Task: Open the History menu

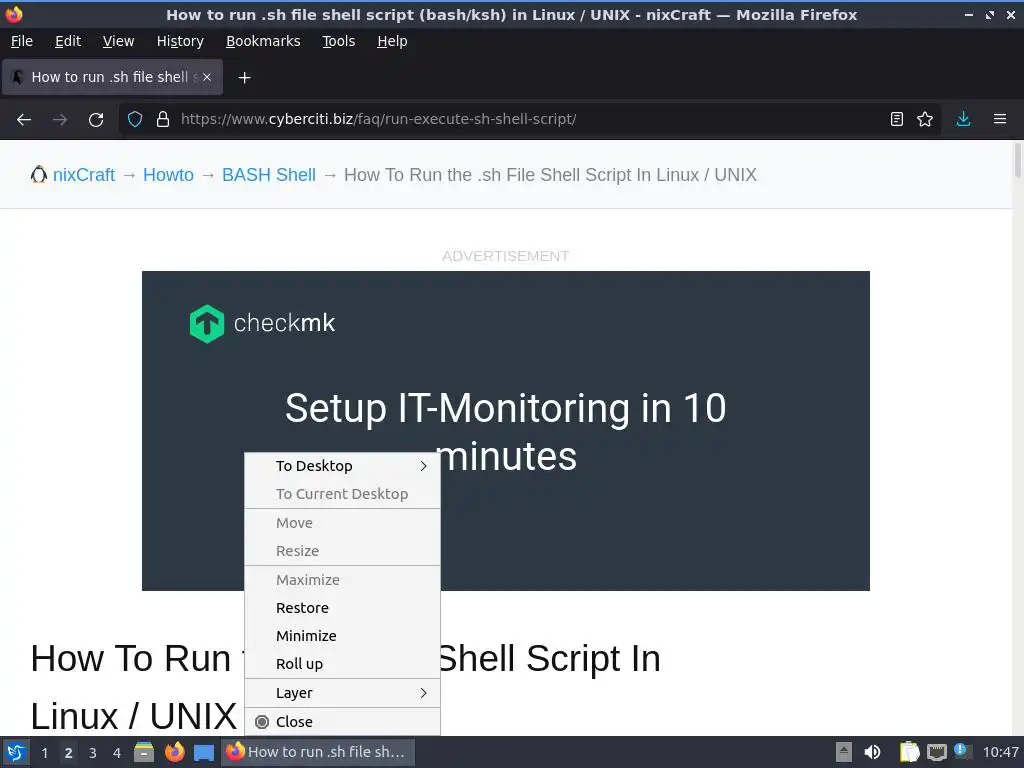Action: 180,41
